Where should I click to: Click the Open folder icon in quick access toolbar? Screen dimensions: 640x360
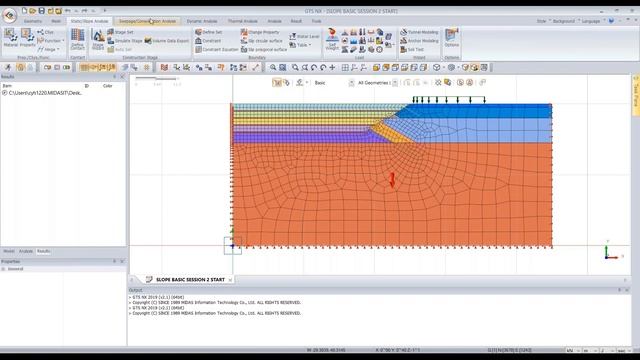pyautogui.click(x=33, y=11)
